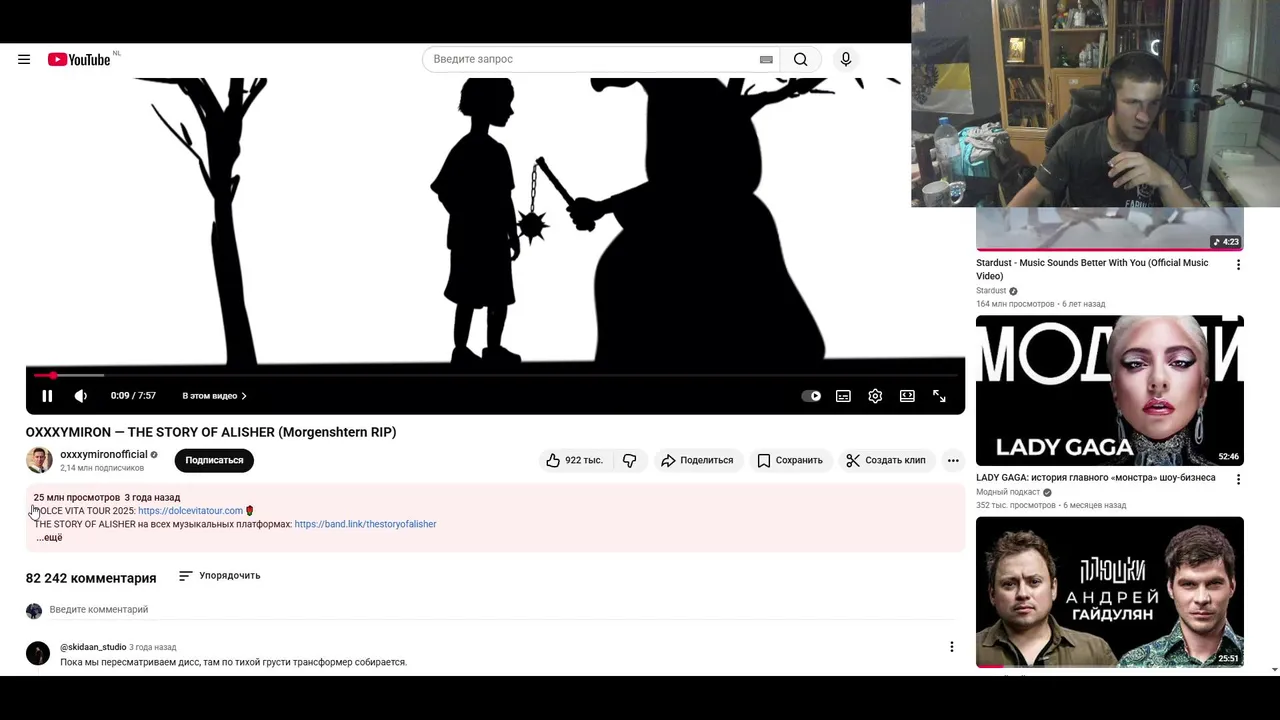Turn on subtitles in the player

click(843, 396)
